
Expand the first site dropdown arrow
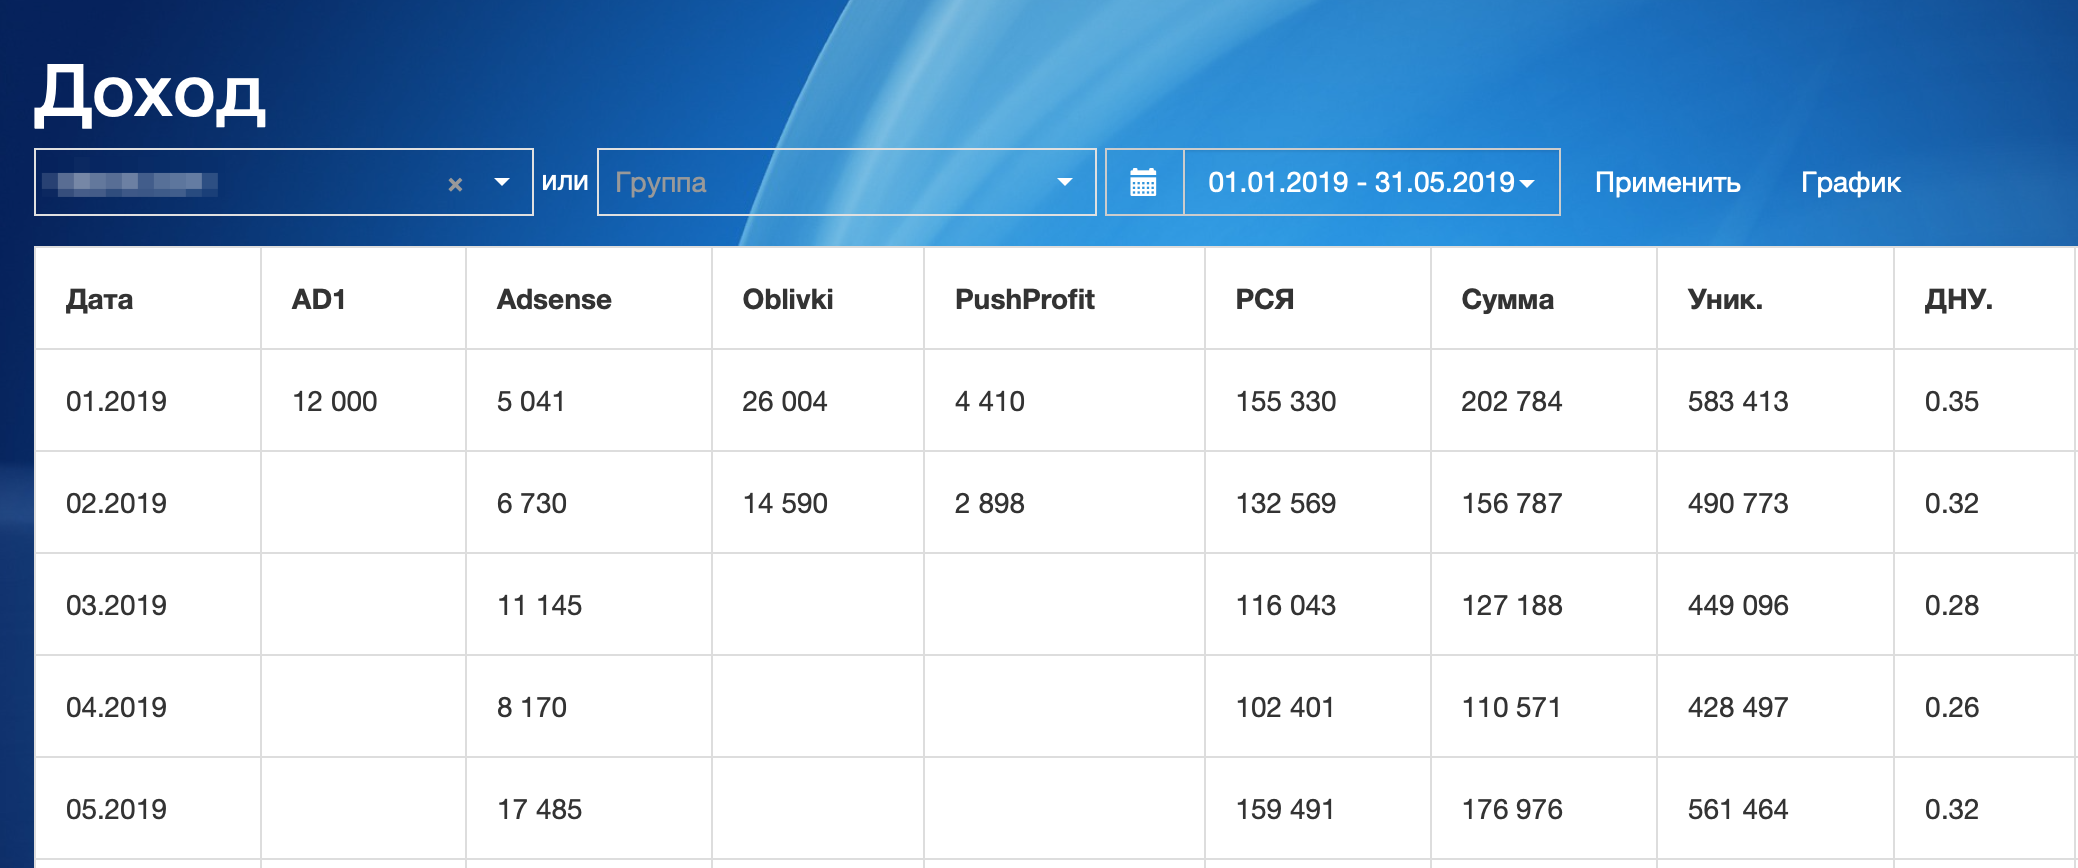tap(502, 182)
